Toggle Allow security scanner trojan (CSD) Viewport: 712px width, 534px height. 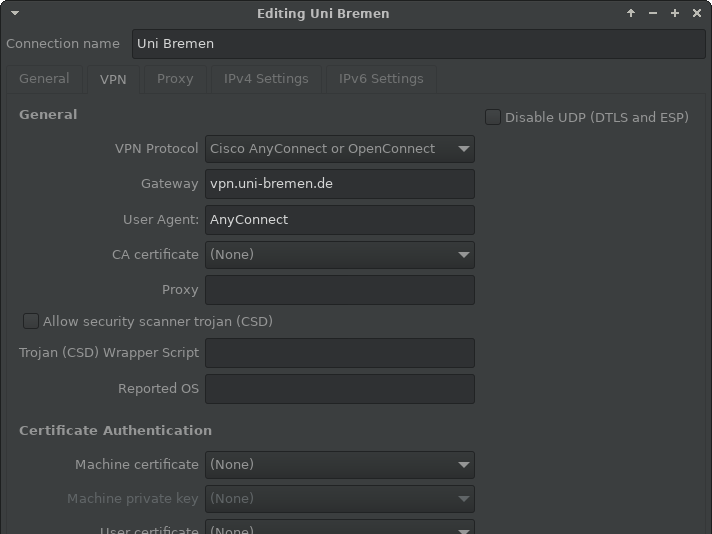(x=31, y=321)
